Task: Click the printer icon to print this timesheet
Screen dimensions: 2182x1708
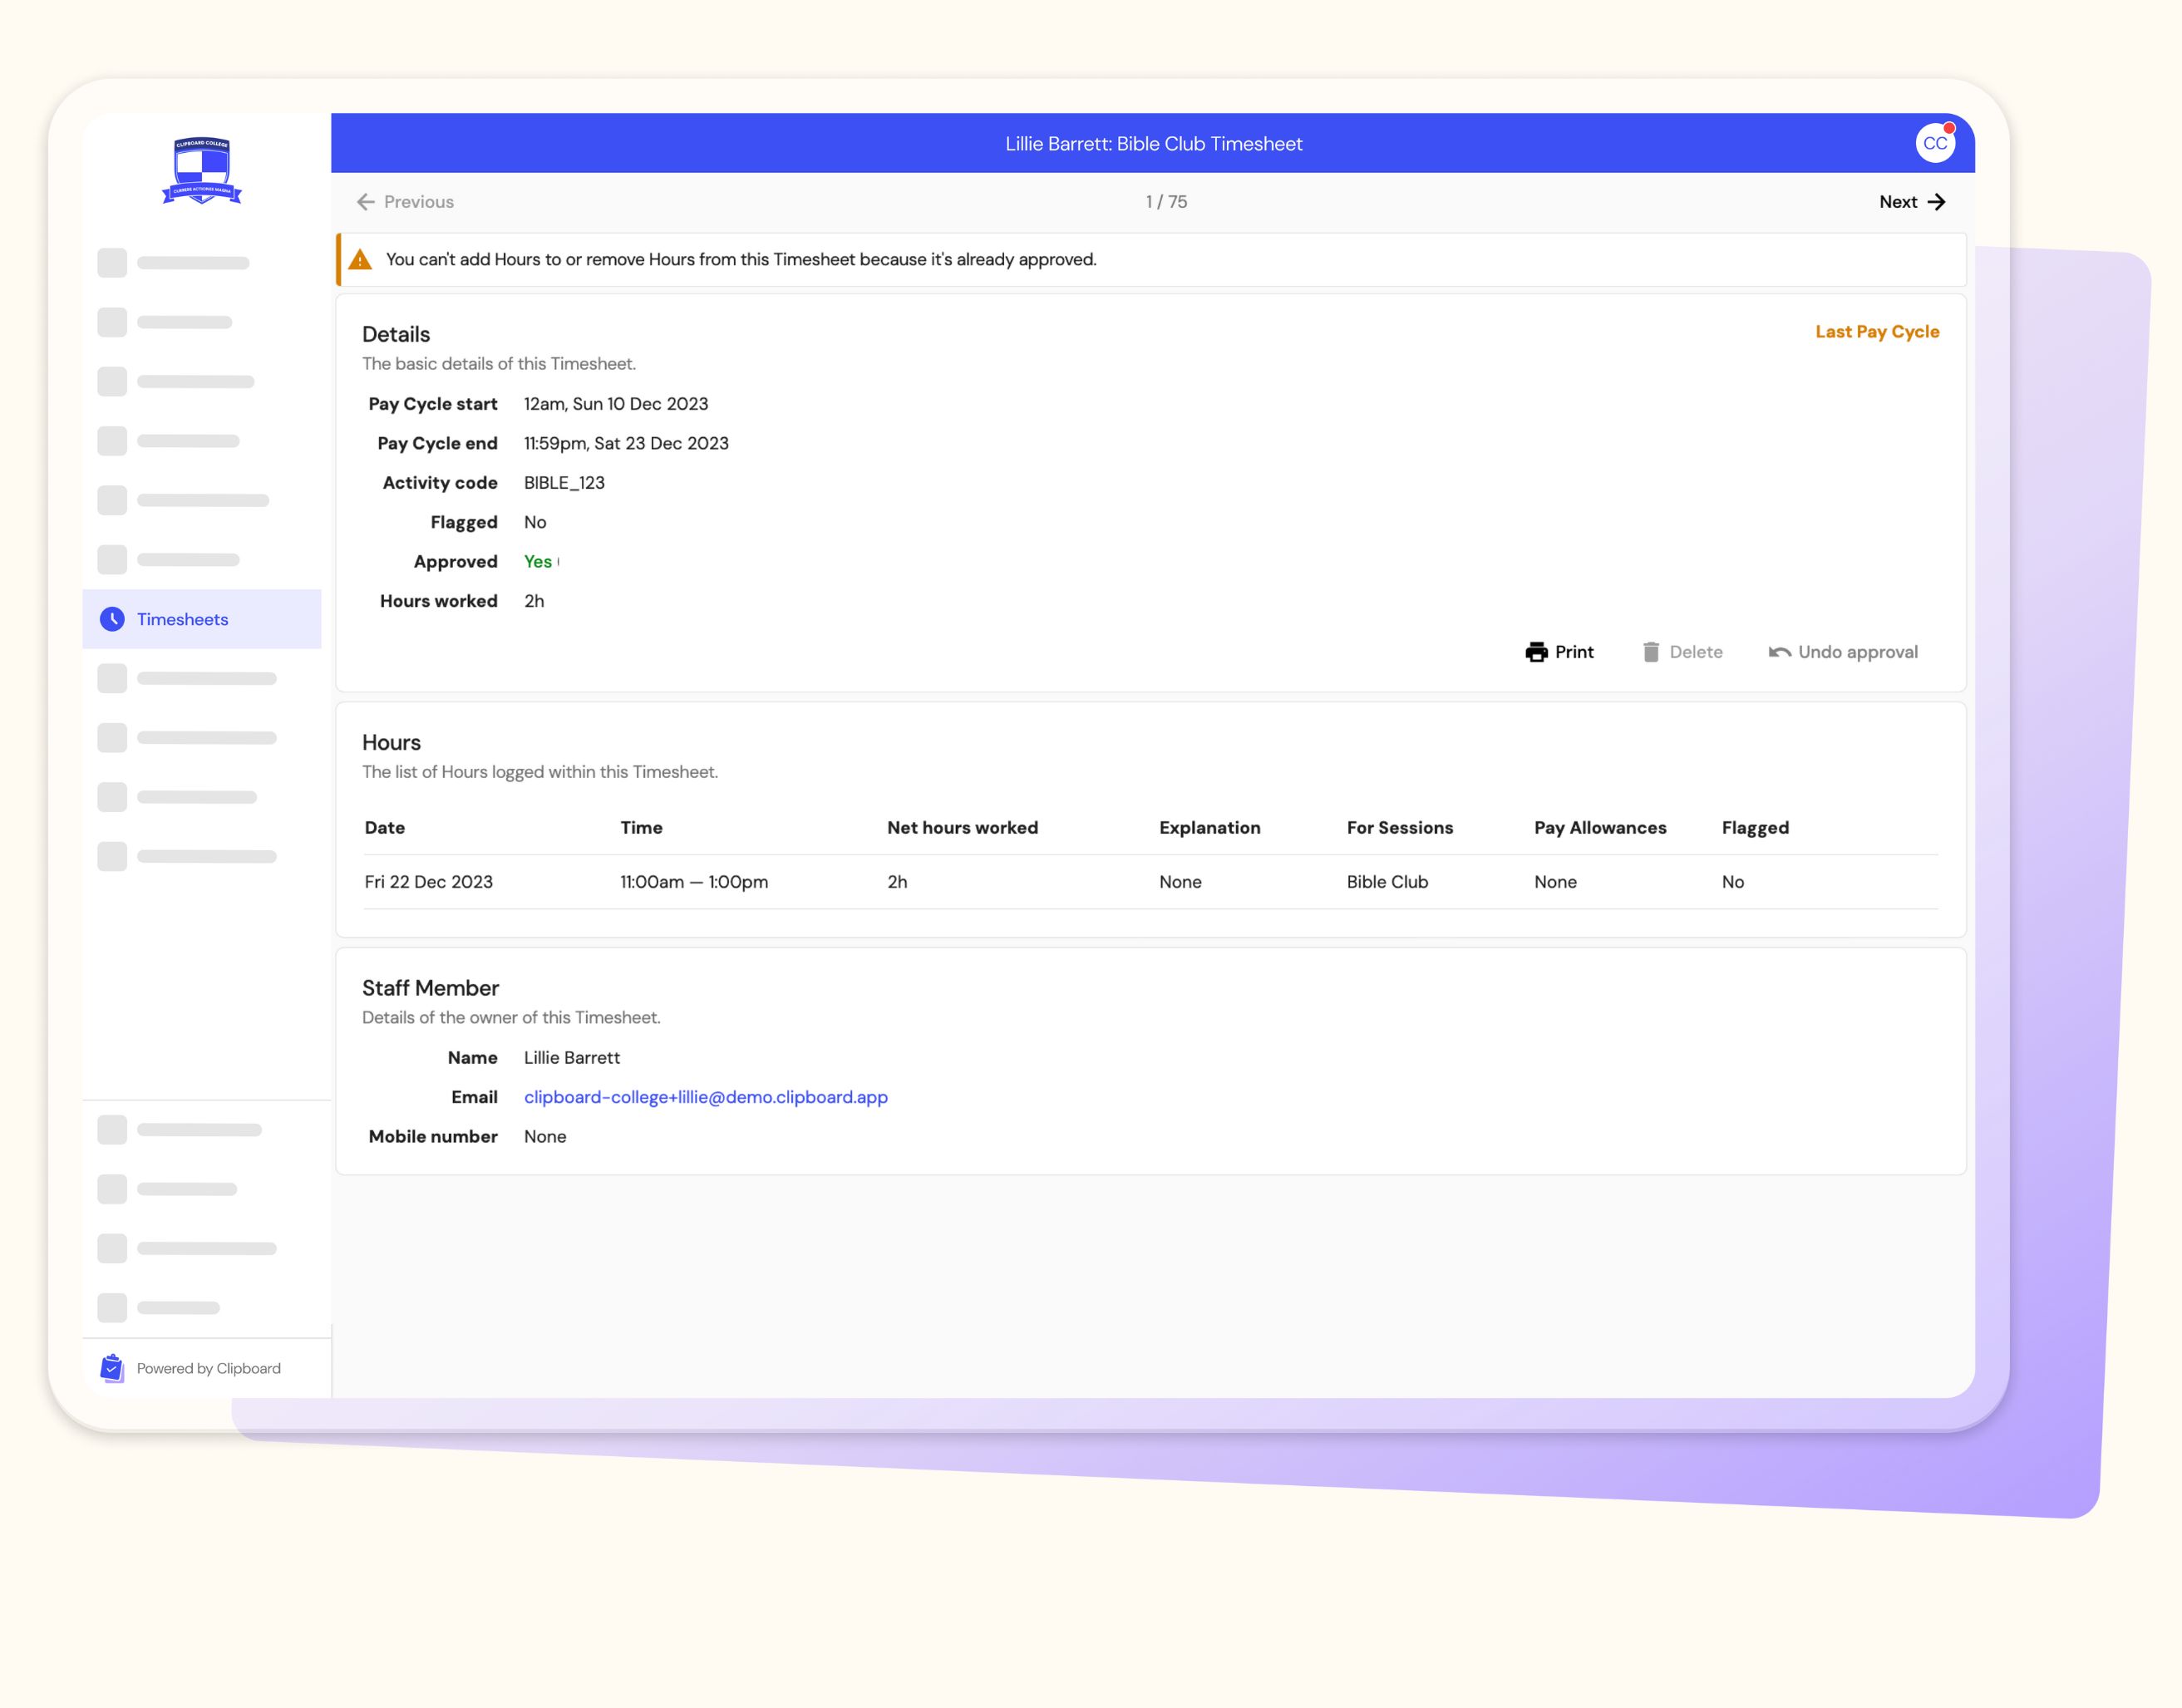Action: pos(1538,652)
